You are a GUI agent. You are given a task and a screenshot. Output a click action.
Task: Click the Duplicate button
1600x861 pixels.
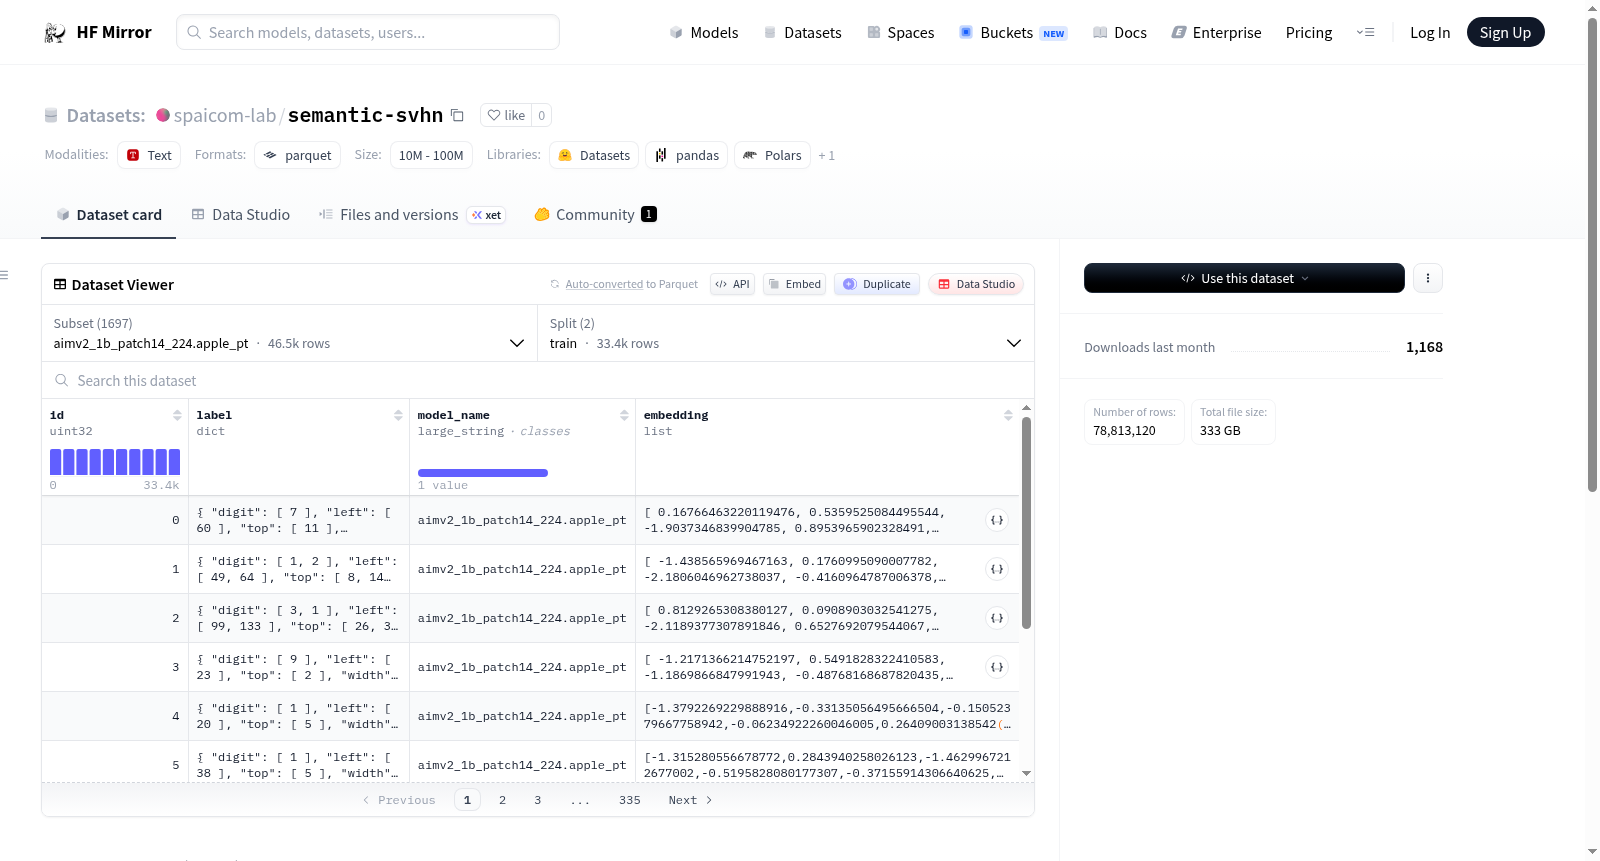877,284
